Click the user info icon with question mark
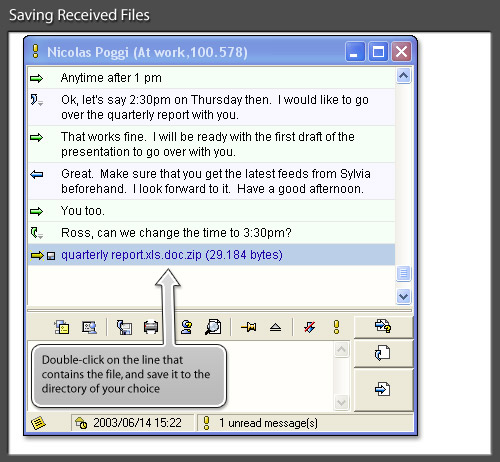The image size is (500, 462). pyautogui.click(x=186, y=327)
